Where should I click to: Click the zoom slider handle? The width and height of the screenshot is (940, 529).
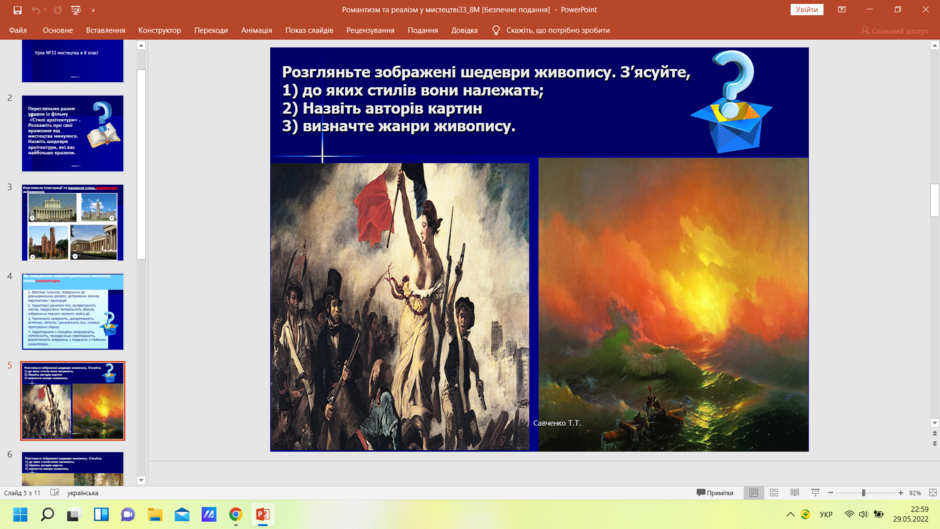point(864,493)
